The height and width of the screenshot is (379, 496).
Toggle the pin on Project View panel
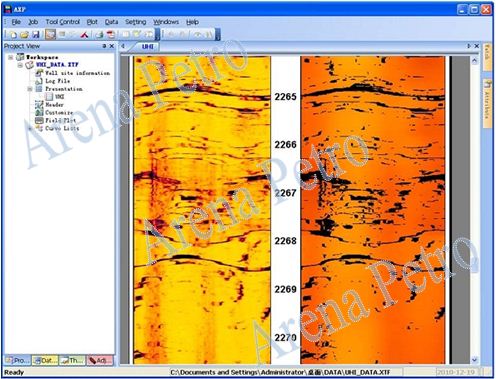(104, 46)
